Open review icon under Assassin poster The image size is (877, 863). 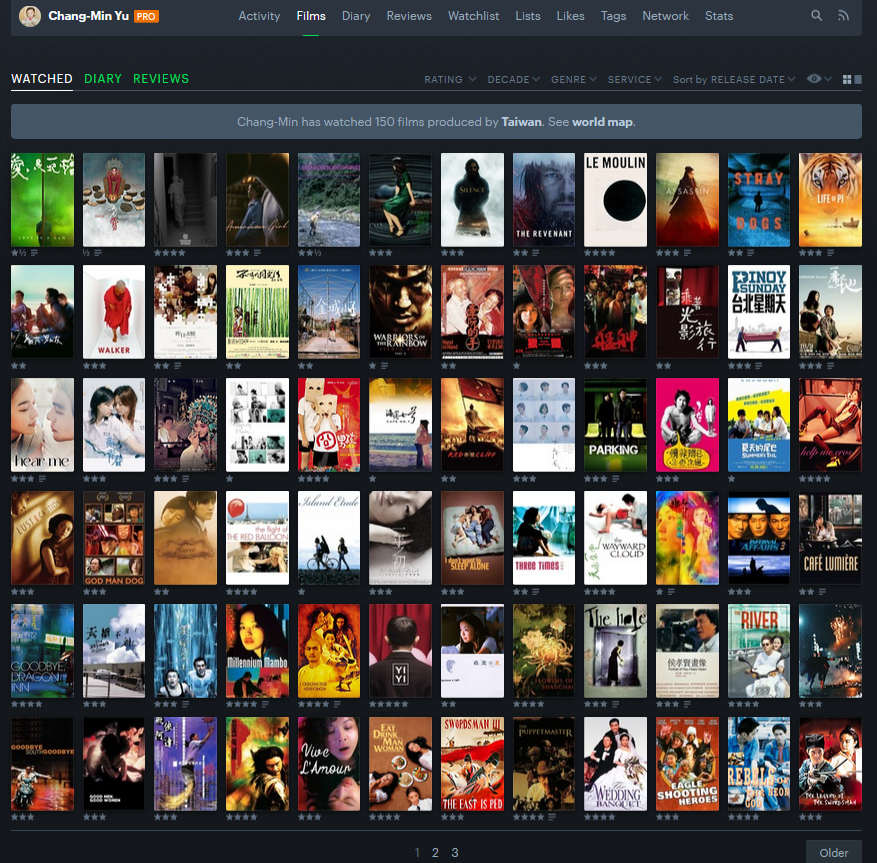pos(687,253)
